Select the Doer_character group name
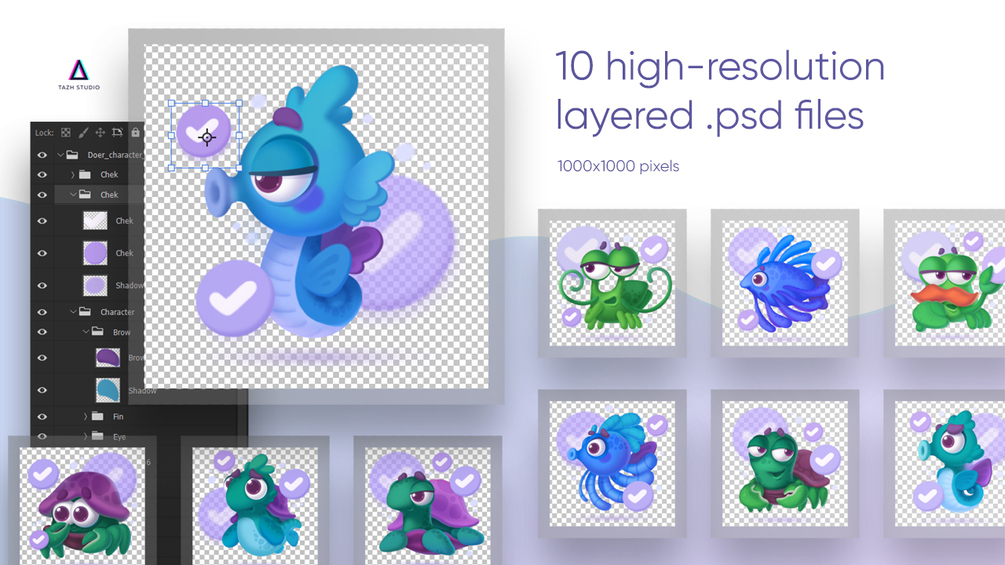The image size is (1005, 565). (115, 155)
